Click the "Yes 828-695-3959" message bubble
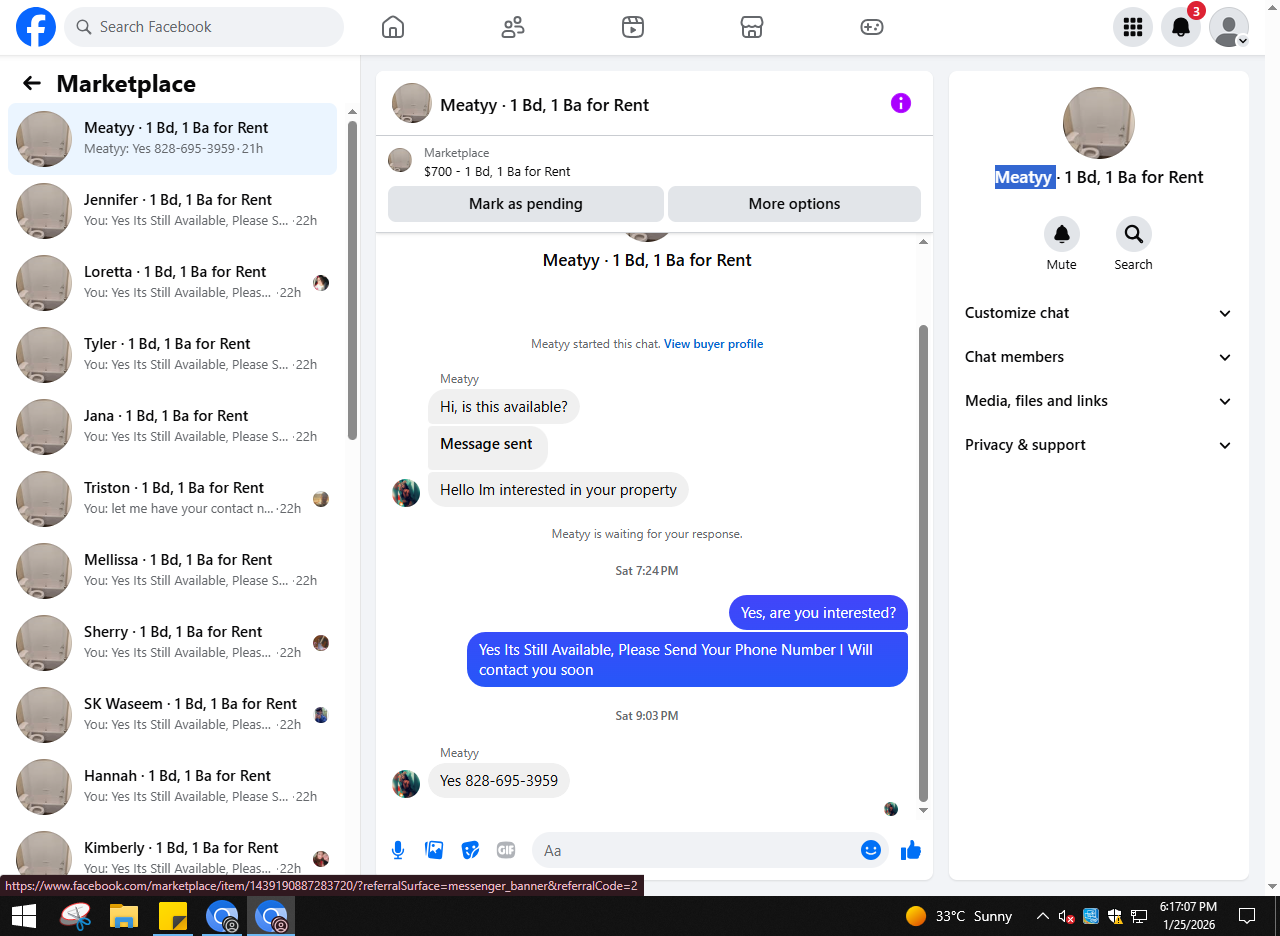 coord(499,780)
